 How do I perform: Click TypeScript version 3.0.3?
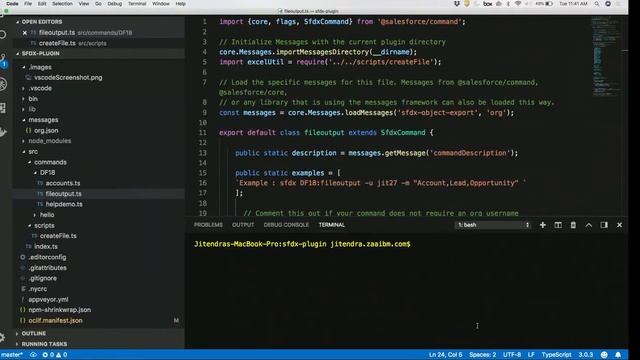point(586,355)
